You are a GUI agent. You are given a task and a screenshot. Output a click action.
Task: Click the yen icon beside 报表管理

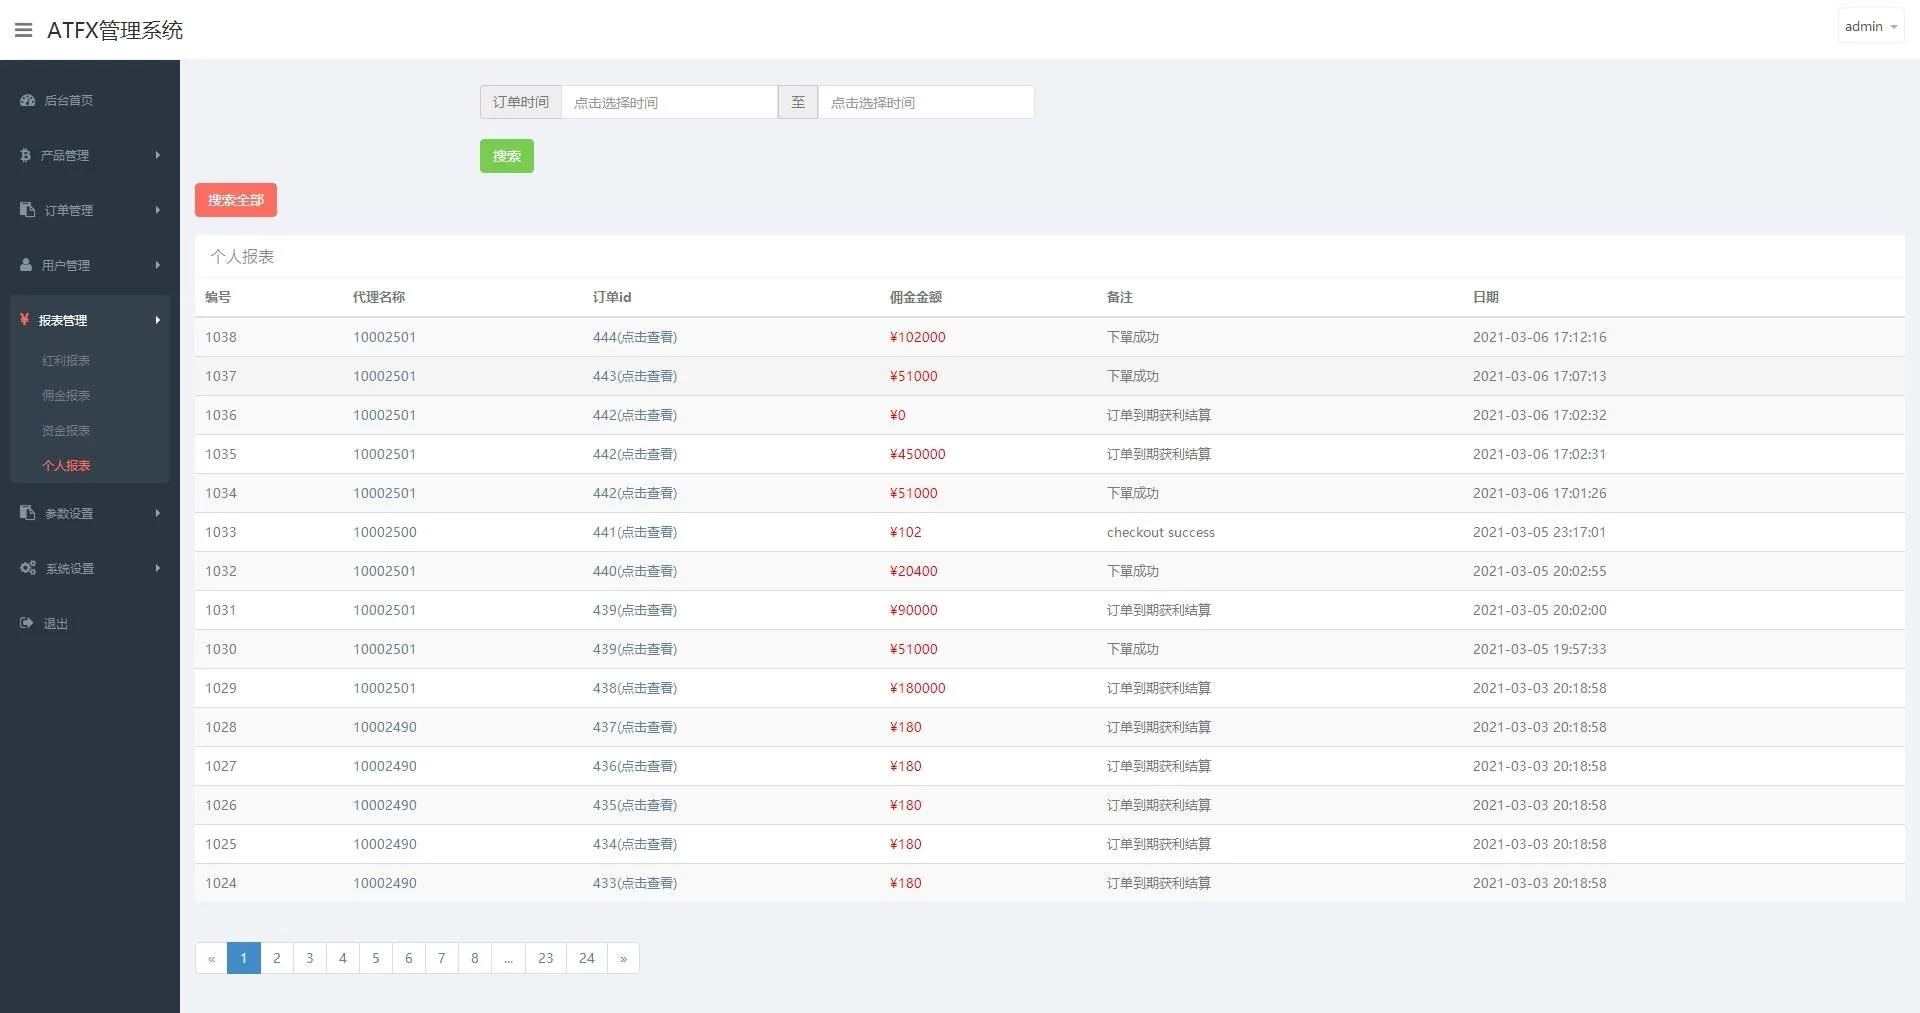pos(24,320)
